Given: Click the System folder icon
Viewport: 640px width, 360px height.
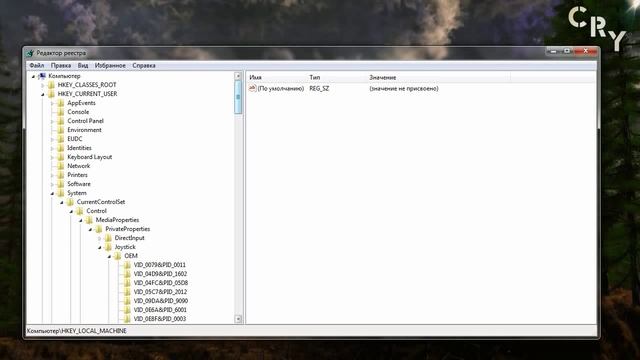Looking at the screenshot, I should click(x=61, y=193).
